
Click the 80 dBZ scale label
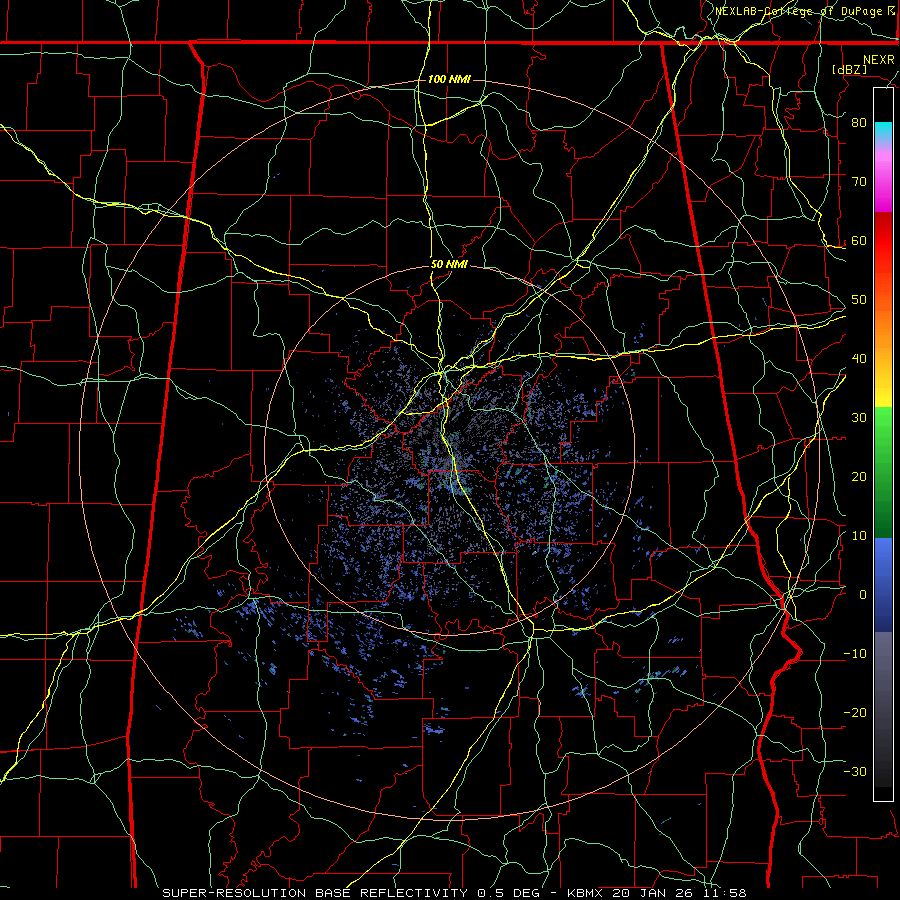(859, 122)
